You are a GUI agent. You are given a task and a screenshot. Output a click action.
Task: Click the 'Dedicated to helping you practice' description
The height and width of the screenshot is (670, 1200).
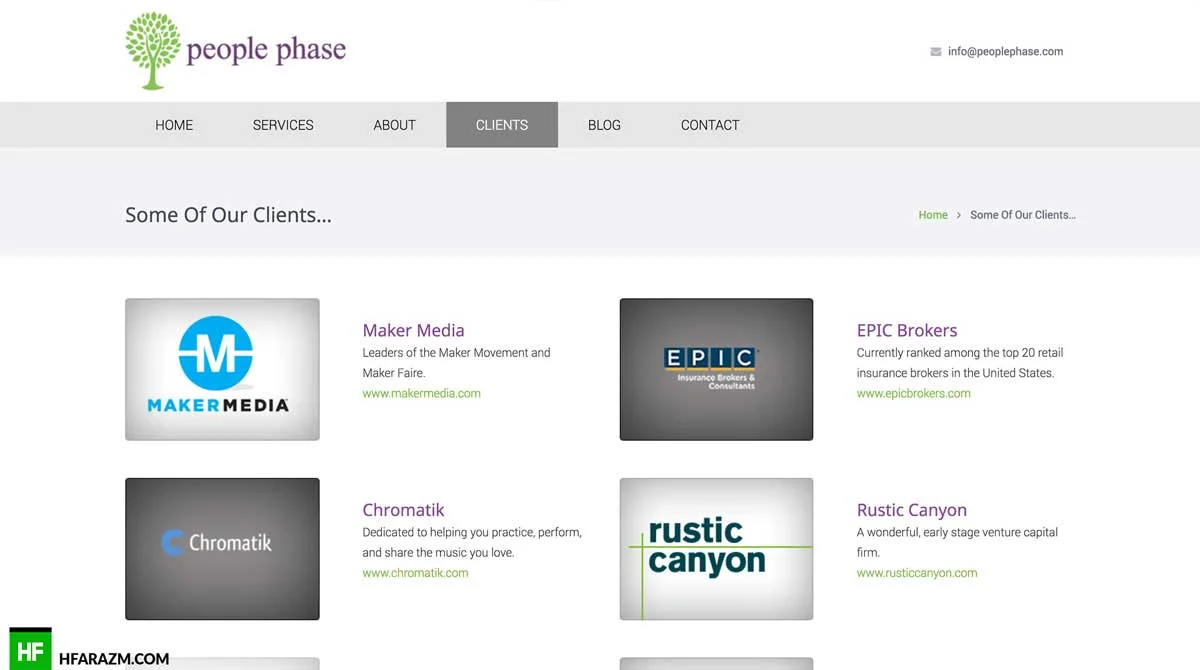(x=472, y=542)
